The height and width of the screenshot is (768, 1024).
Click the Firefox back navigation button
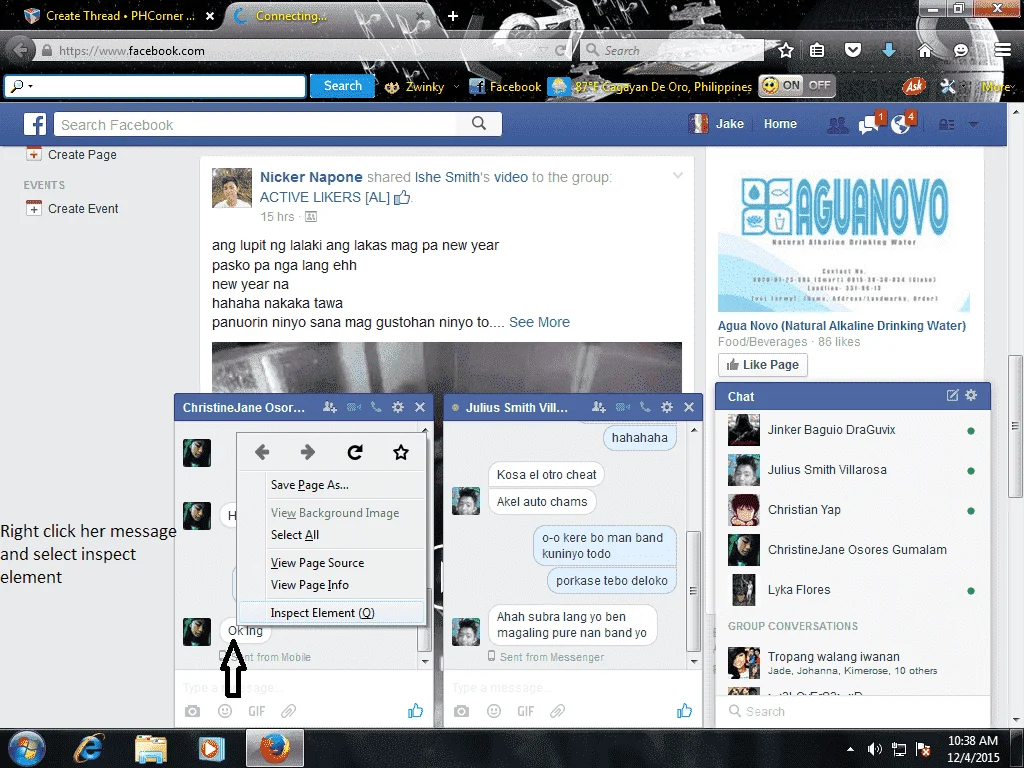pyautogui.click(x=20, y=50)
